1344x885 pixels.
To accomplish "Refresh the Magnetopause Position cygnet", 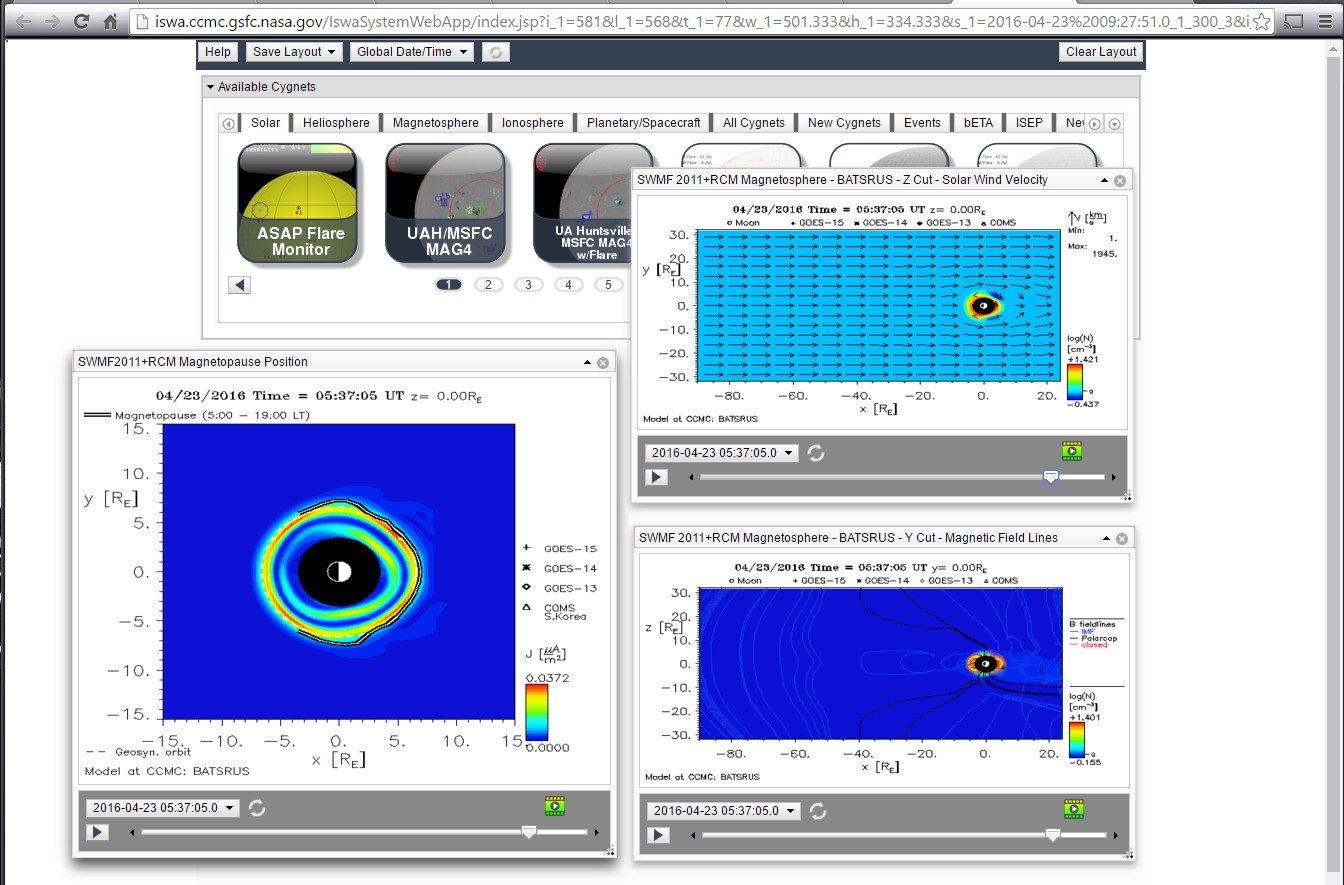I will pyautogui.click(x=257, y=808).
